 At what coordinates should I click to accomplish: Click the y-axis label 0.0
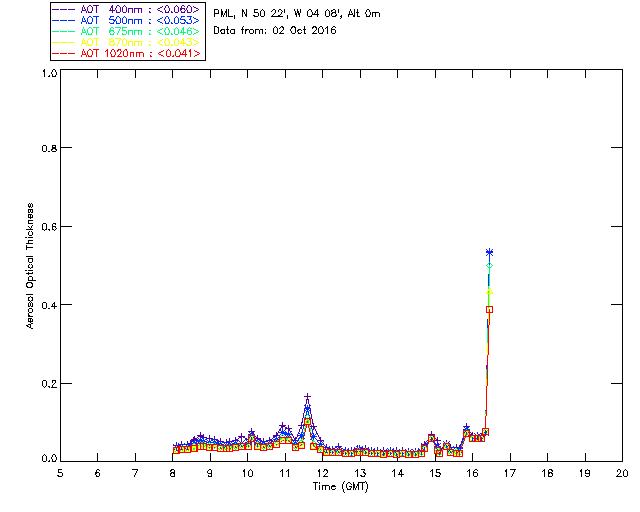pos(49,458)
